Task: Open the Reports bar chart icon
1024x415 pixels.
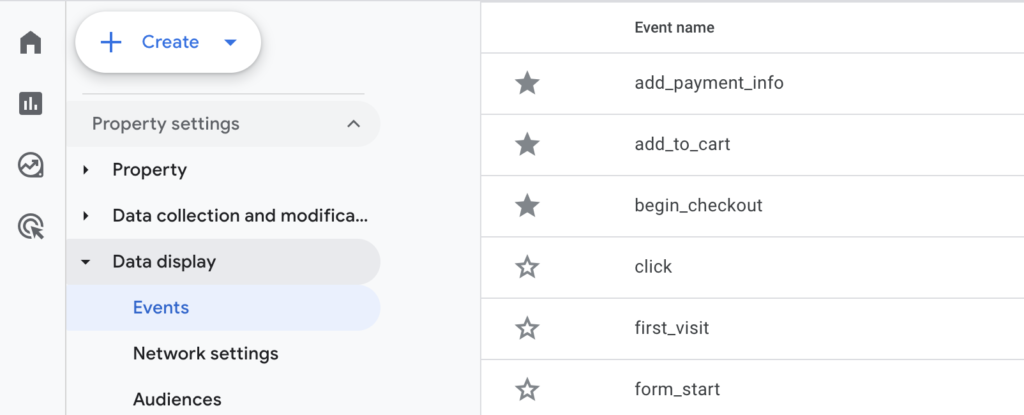Action: [x=31, y=103]
